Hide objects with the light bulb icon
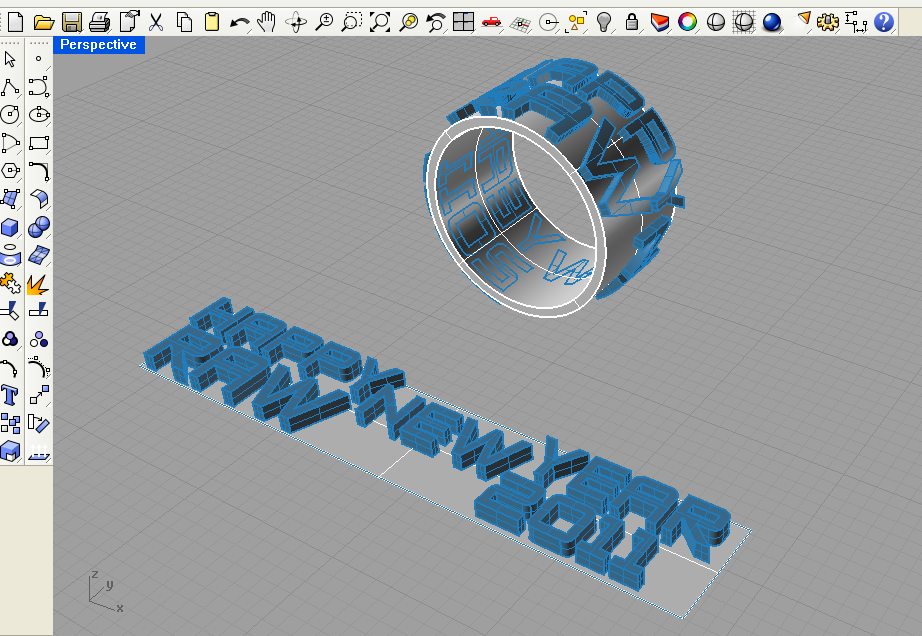The image size is (922, 636). click(604, 22)
